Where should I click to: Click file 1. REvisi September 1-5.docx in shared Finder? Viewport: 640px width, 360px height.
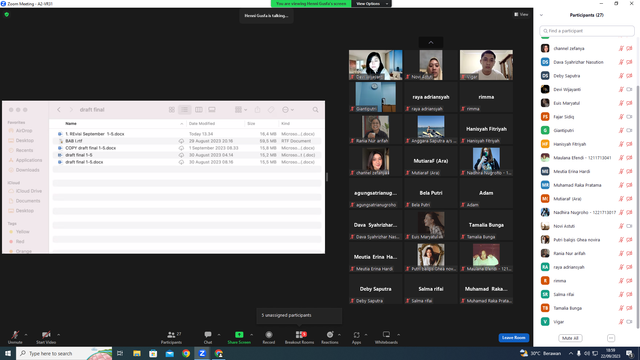click(95, 134)
